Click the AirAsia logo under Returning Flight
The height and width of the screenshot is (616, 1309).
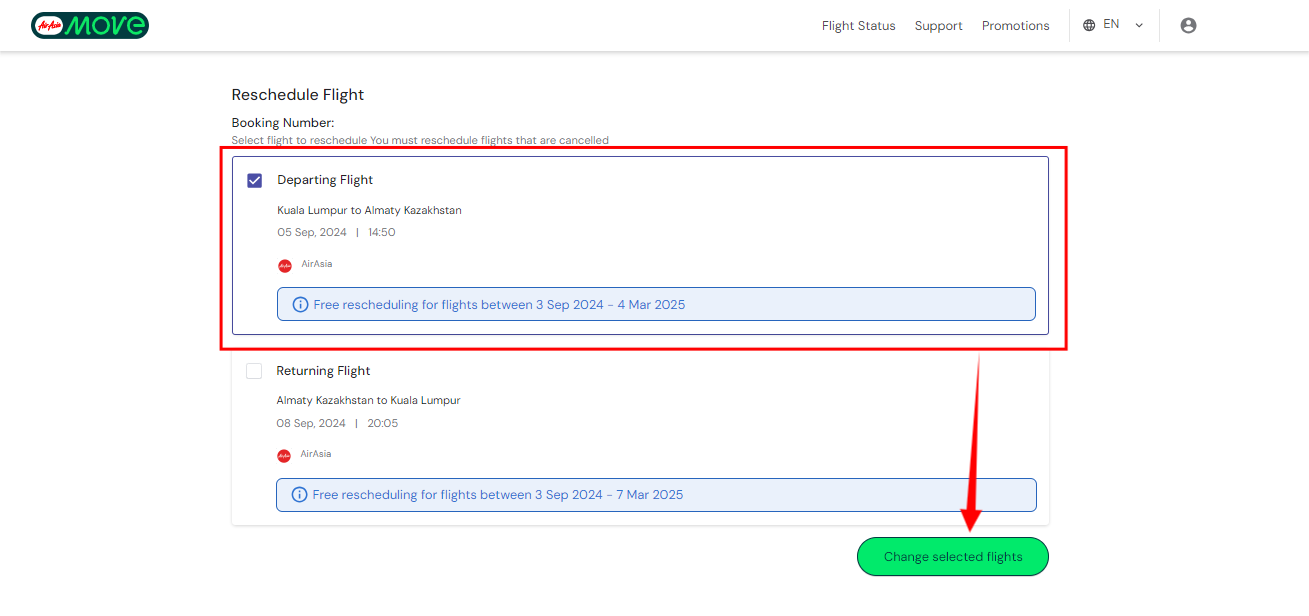tap(284, 455)
